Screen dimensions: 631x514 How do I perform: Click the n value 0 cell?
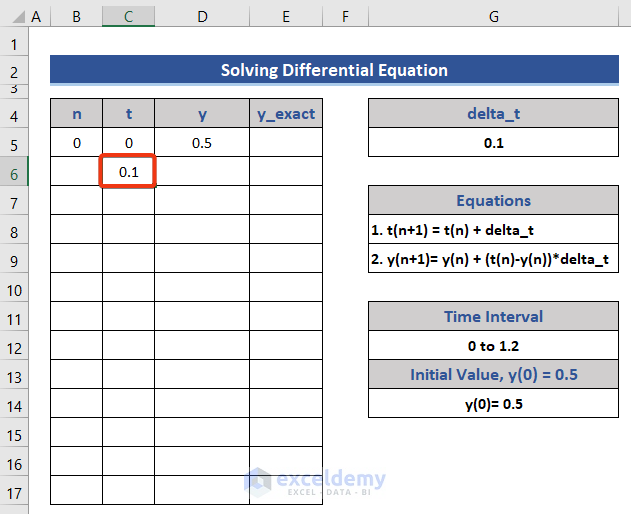pyautogui.click(x=77, y=143)
